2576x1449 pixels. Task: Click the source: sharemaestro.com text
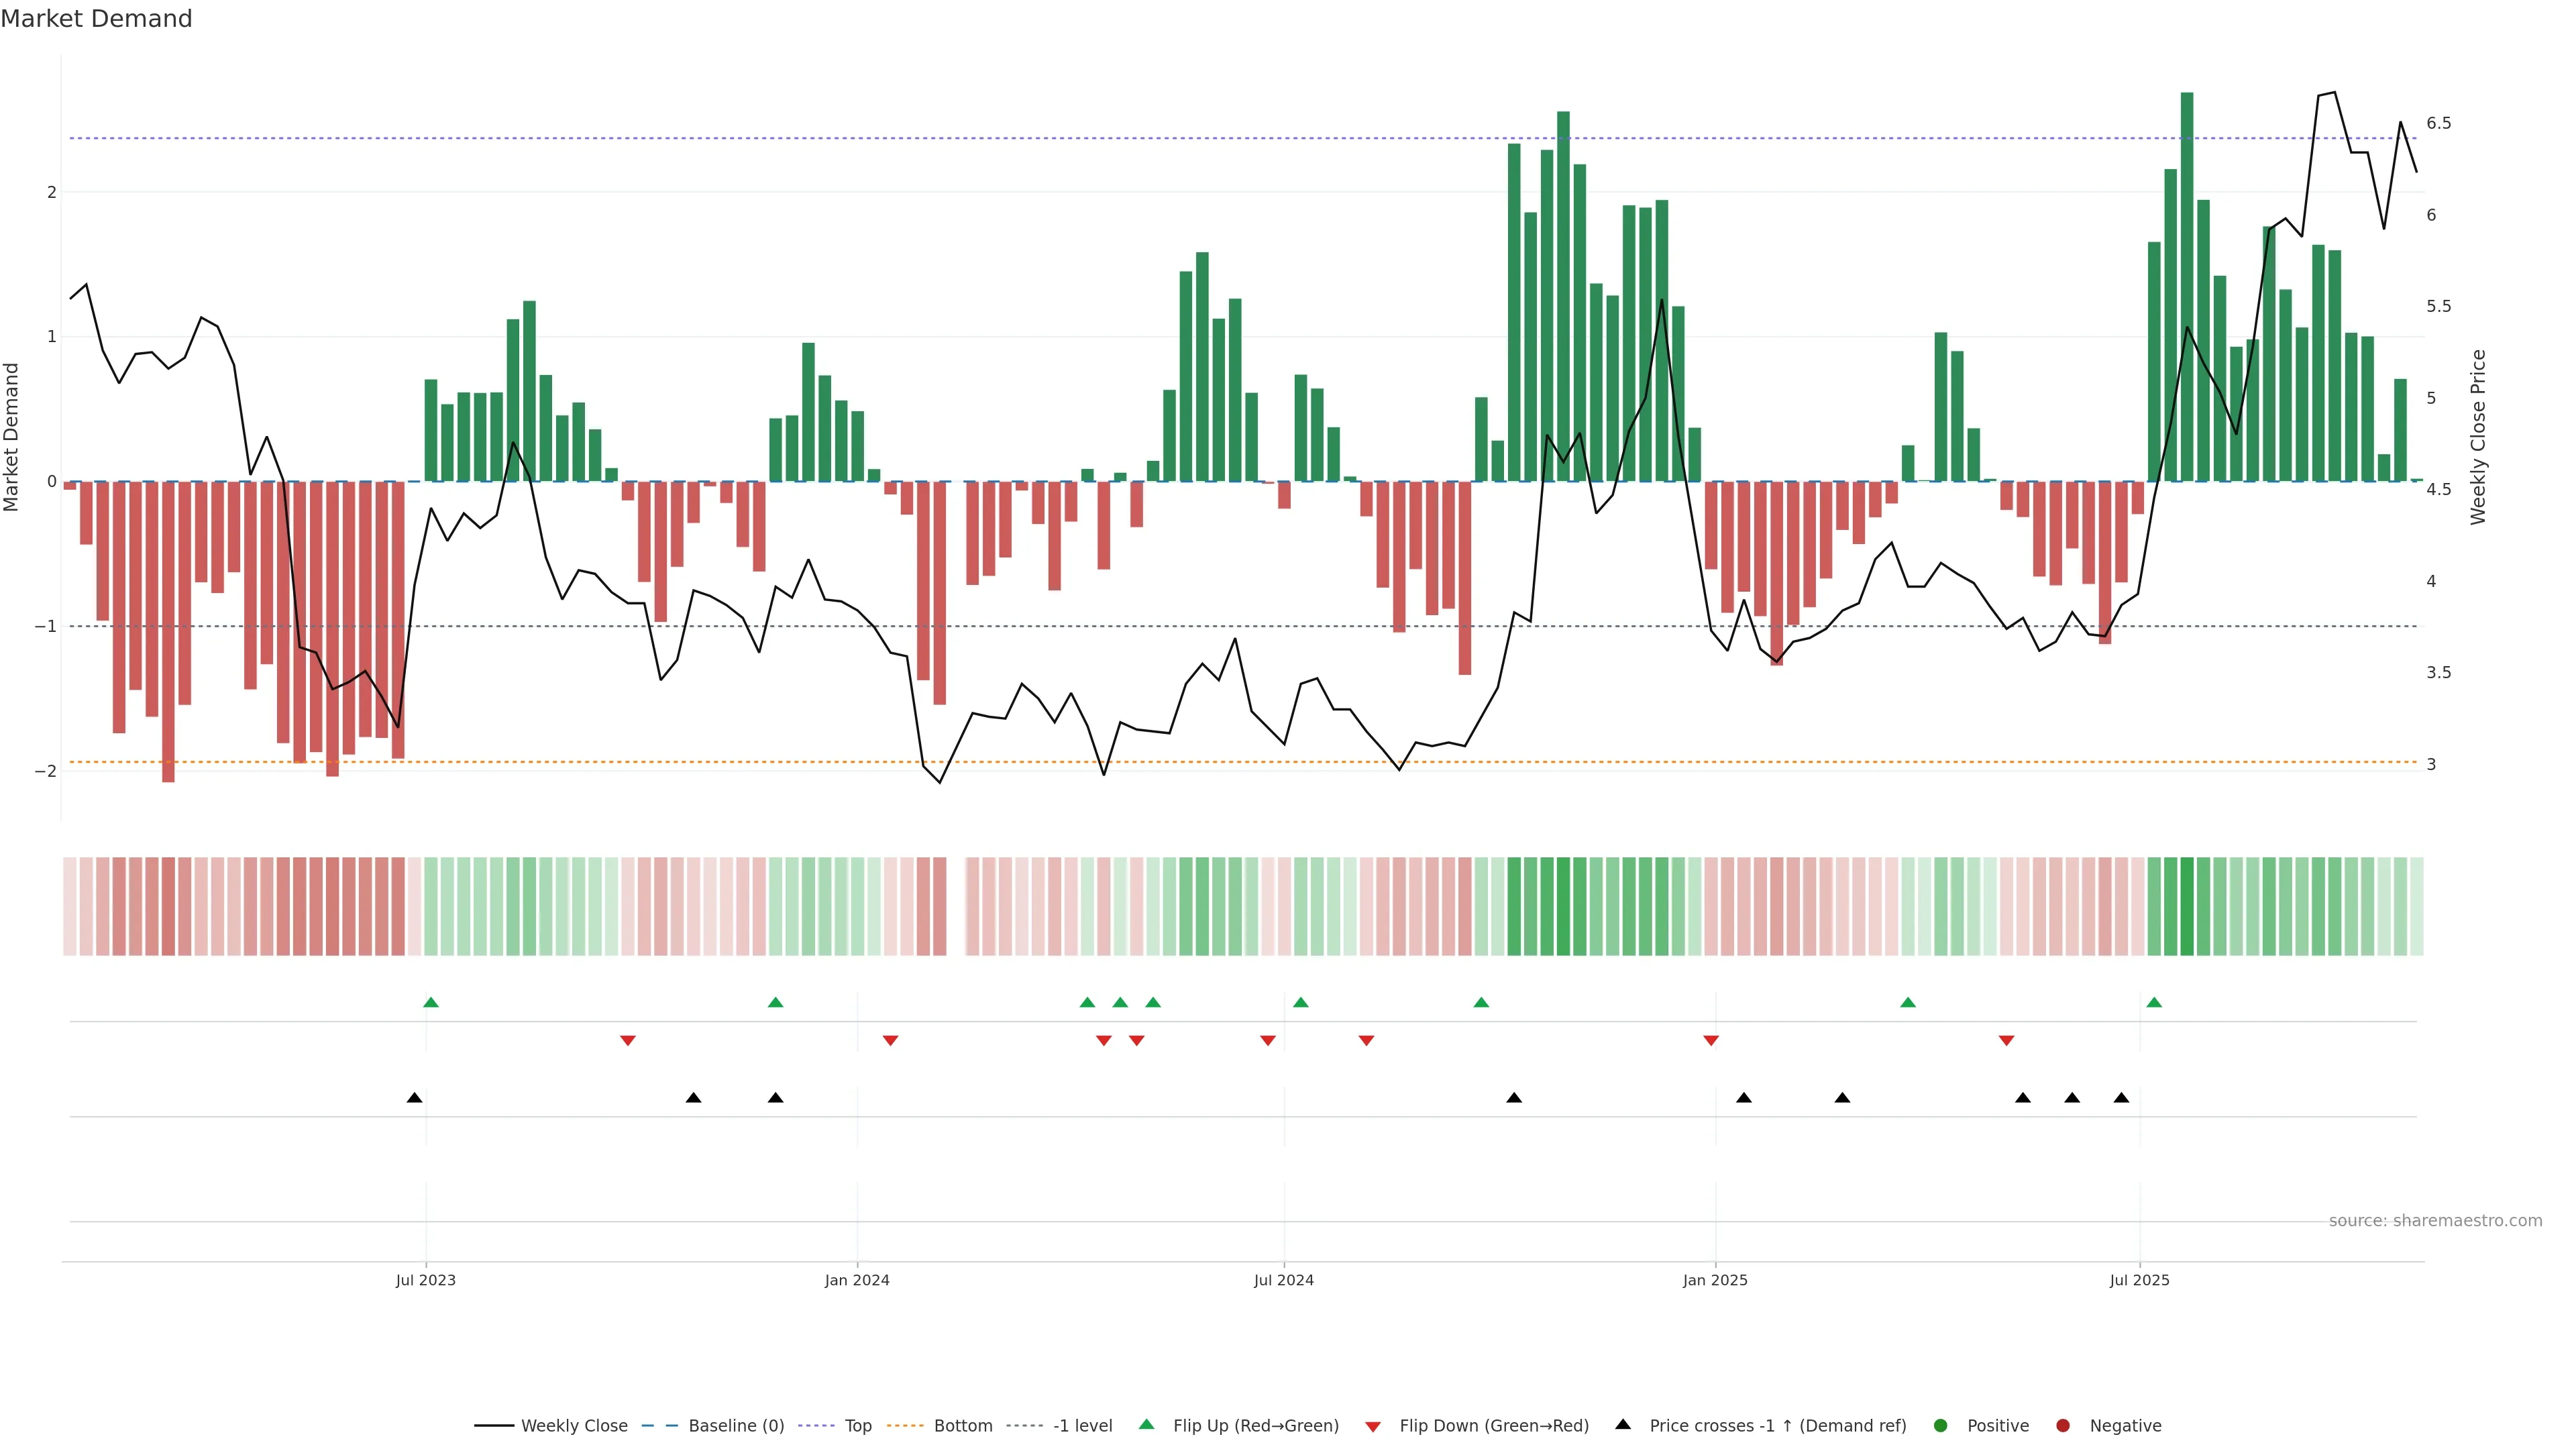2435,1220
